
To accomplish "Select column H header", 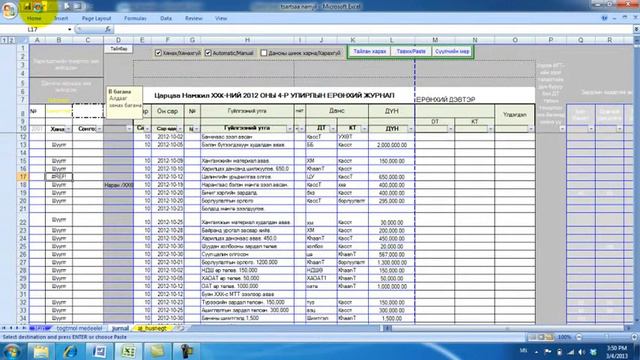I will (x=247, y=40).
